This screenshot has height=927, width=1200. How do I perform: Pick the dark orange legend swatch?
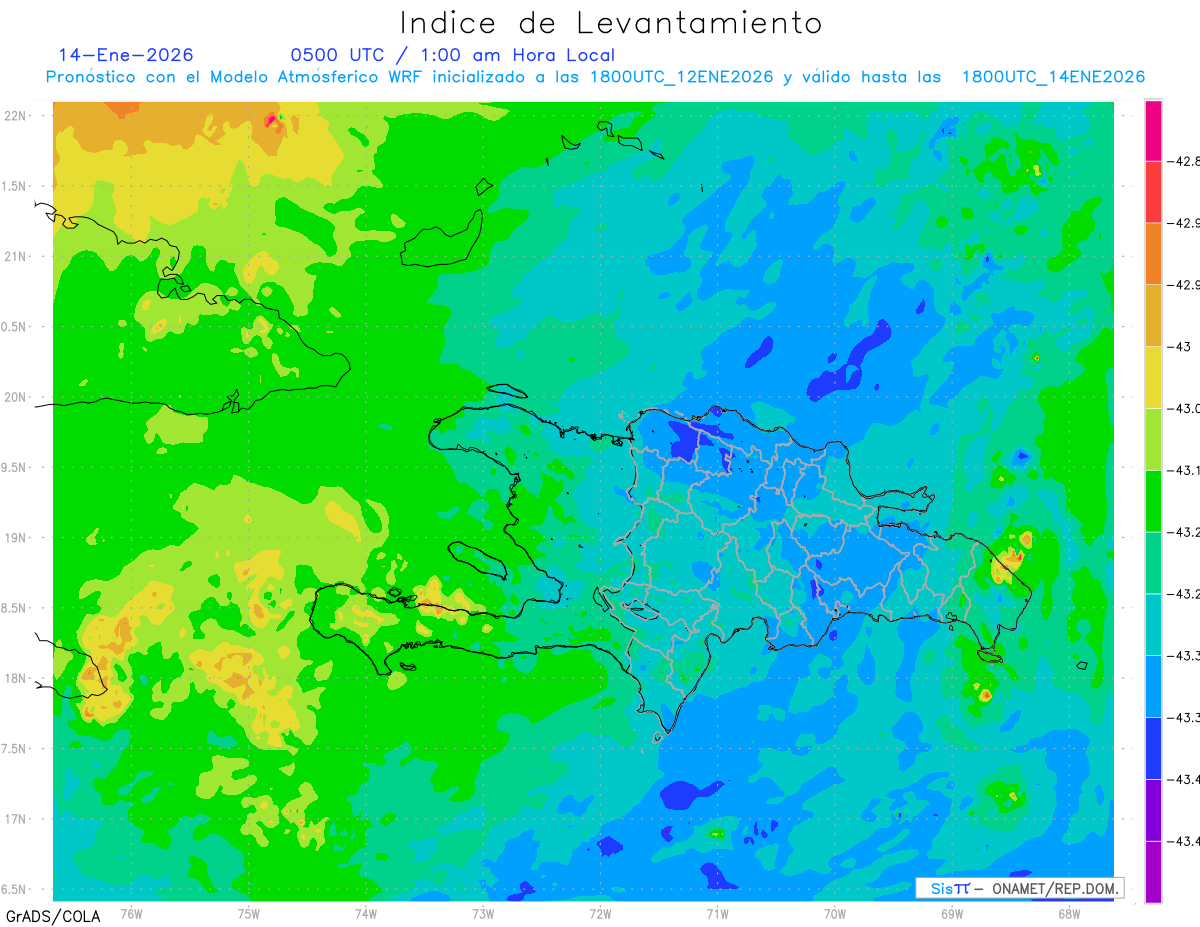tap(1153, 253)
